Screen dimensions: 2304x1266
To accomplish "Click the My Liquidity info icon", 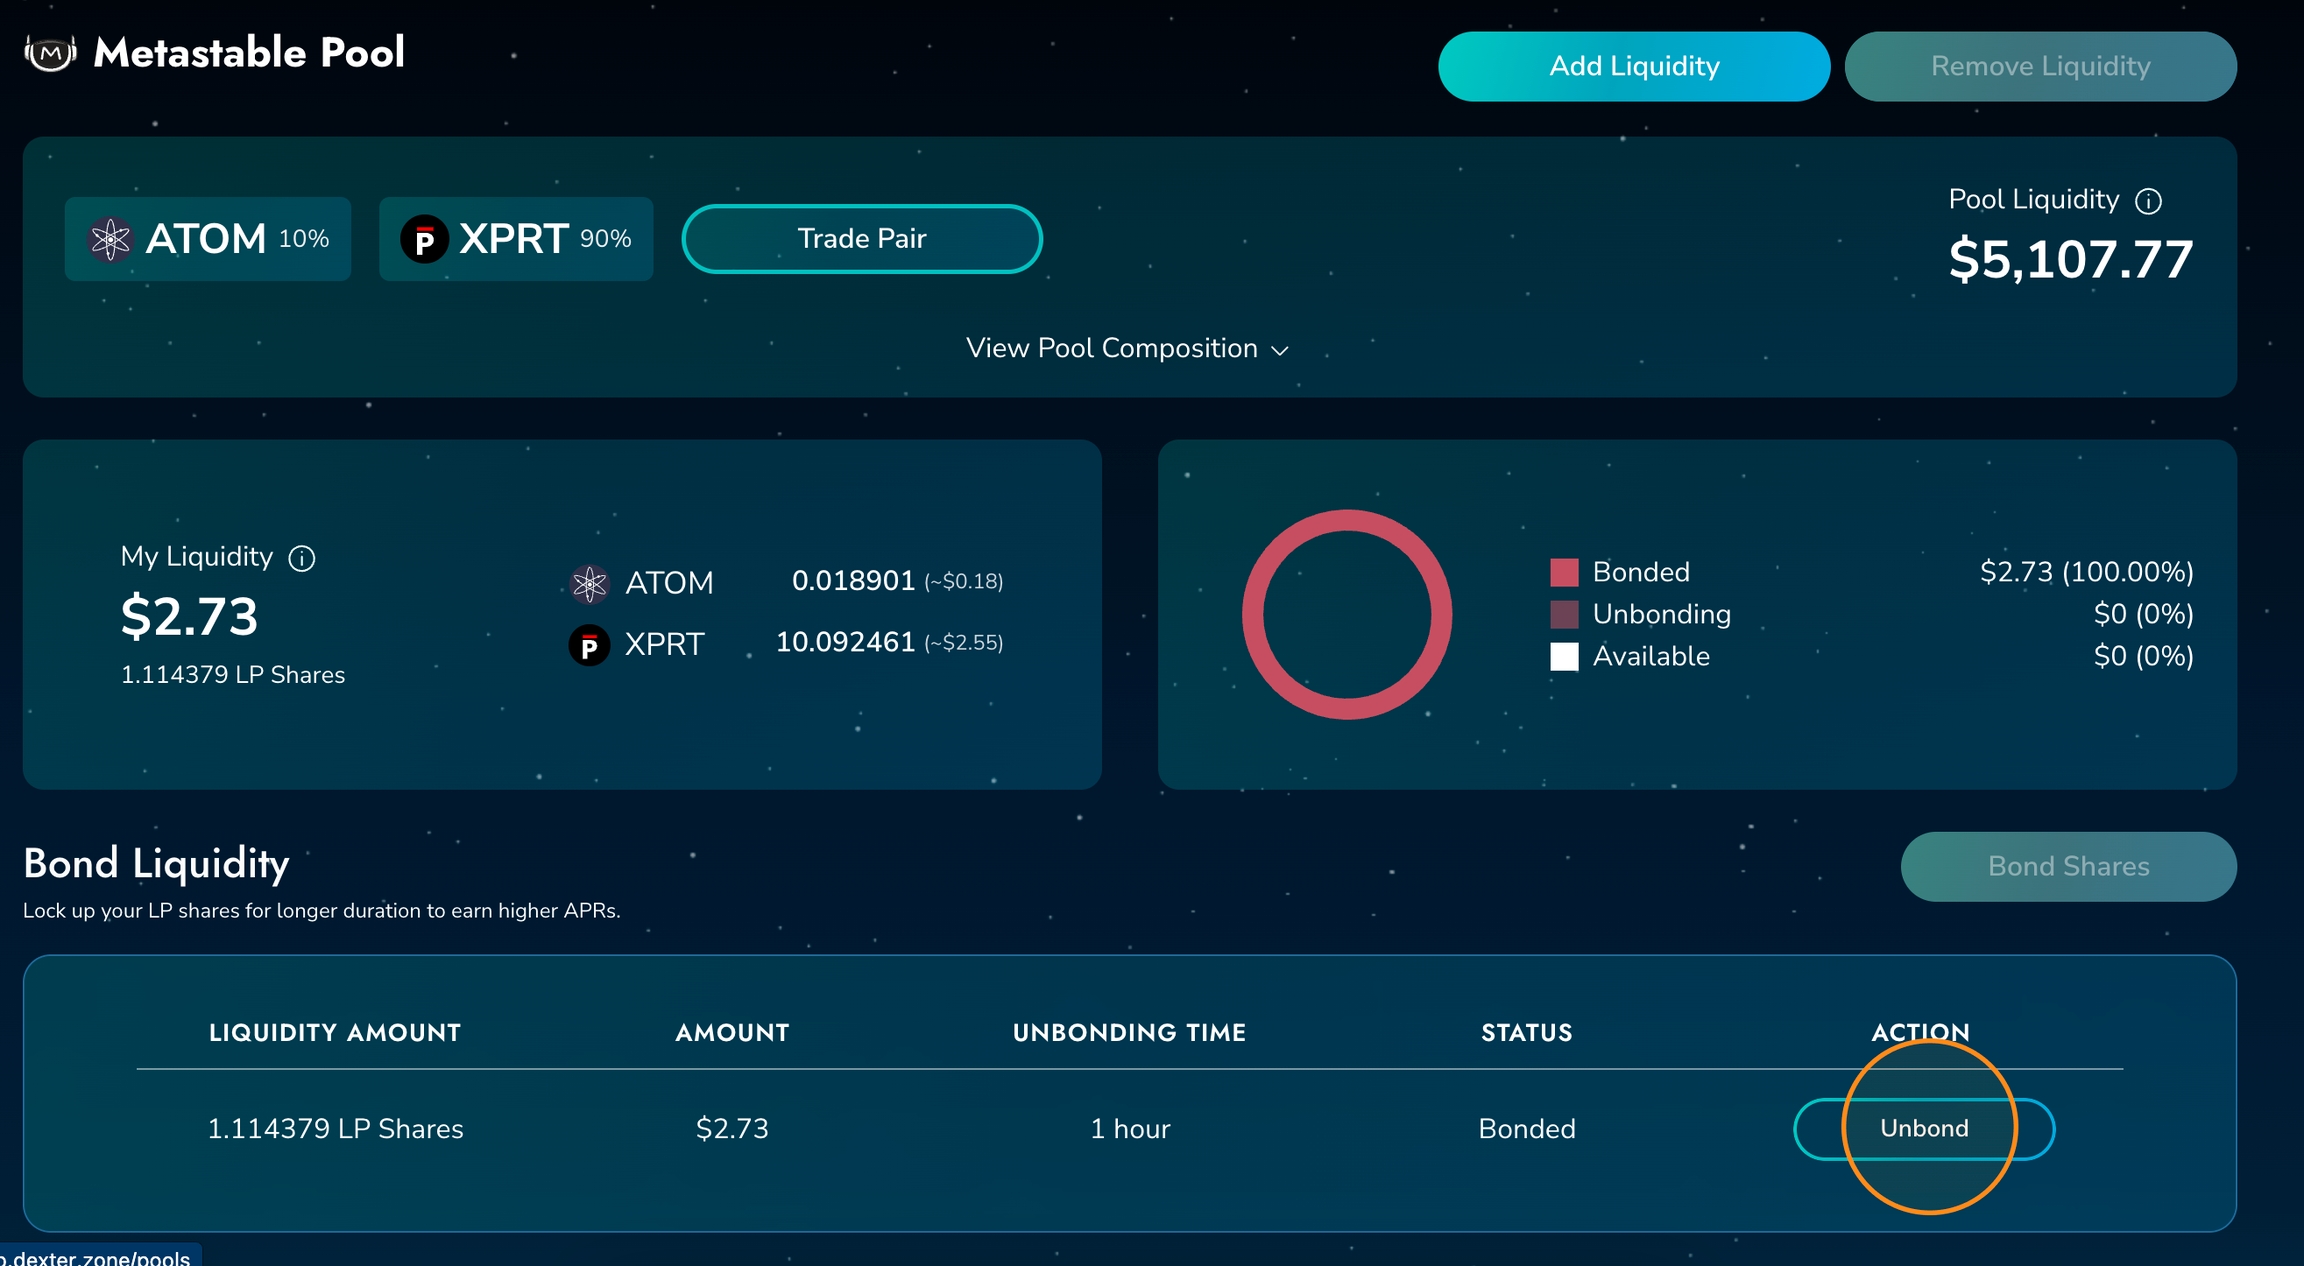I will [x=302, y=558].
